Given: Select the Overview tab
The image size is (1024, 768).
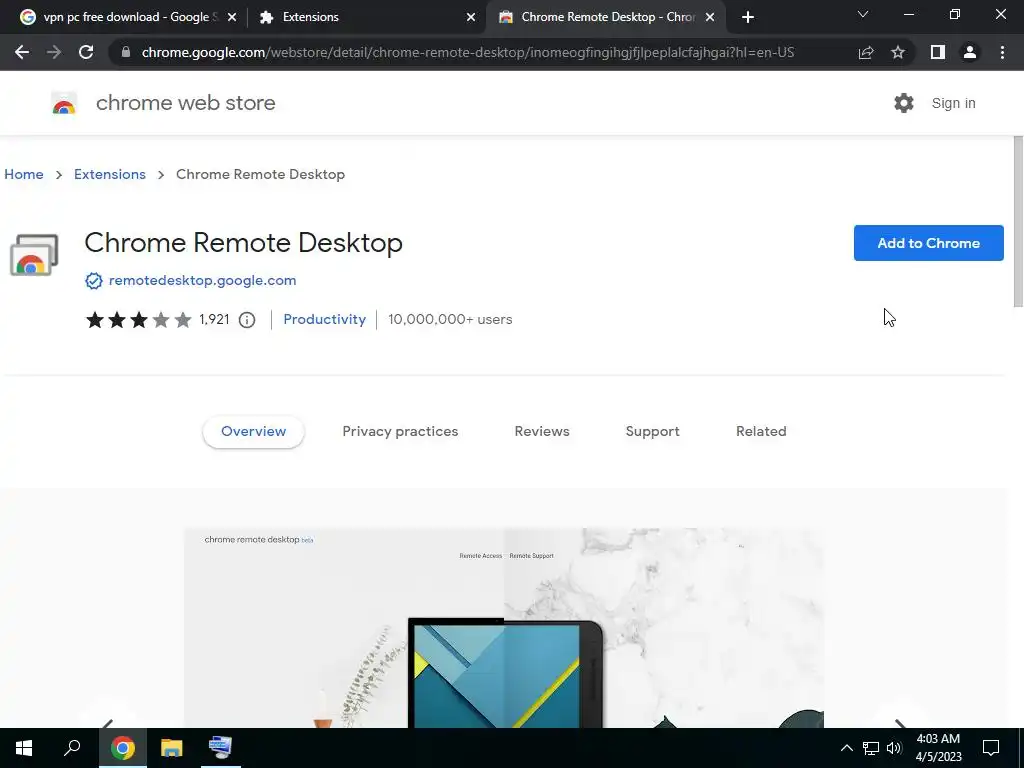Looking at the screenshot, I should [x=253, y=432].
